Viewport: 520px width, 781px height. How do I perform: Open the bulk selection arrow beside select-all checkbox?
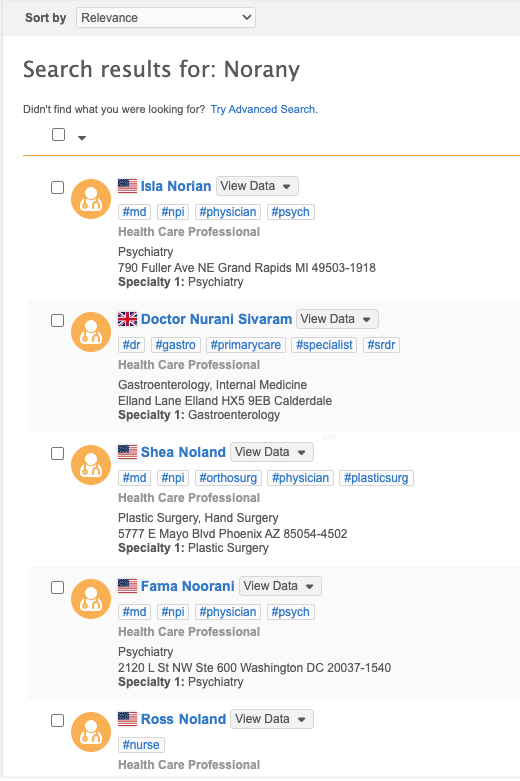[x=82, y=137]
